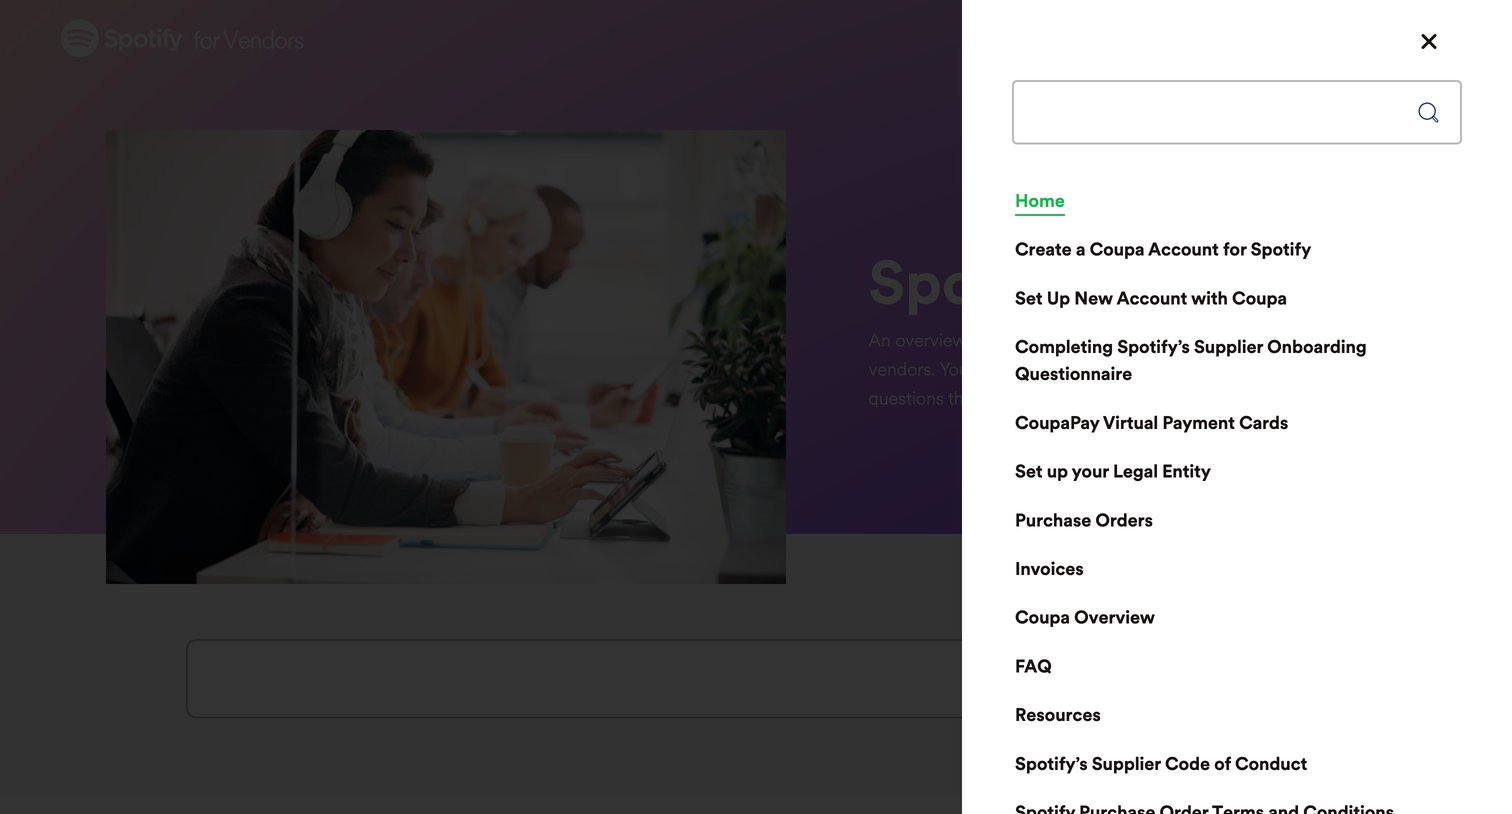Click the hero photo of woman with headphones
Screen dimensions: 1512x814
click(x=446, y=357)
